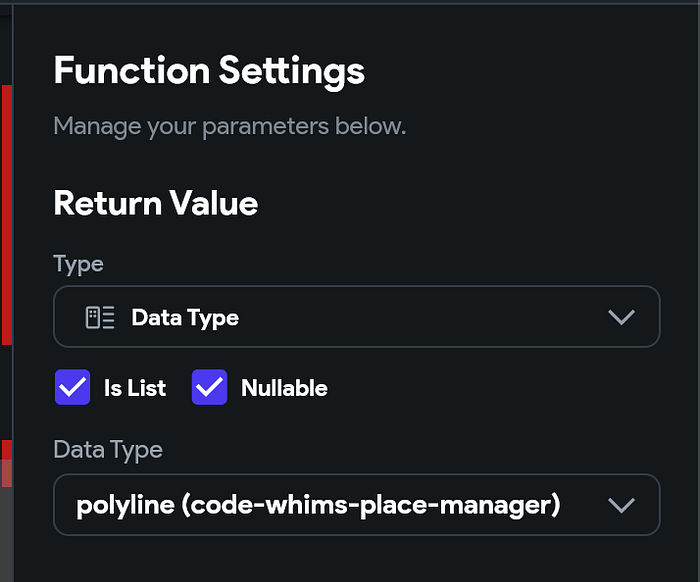Click the checkmark in Is List box
Screen dimensions: 700x582
click(x=72, y=388)
